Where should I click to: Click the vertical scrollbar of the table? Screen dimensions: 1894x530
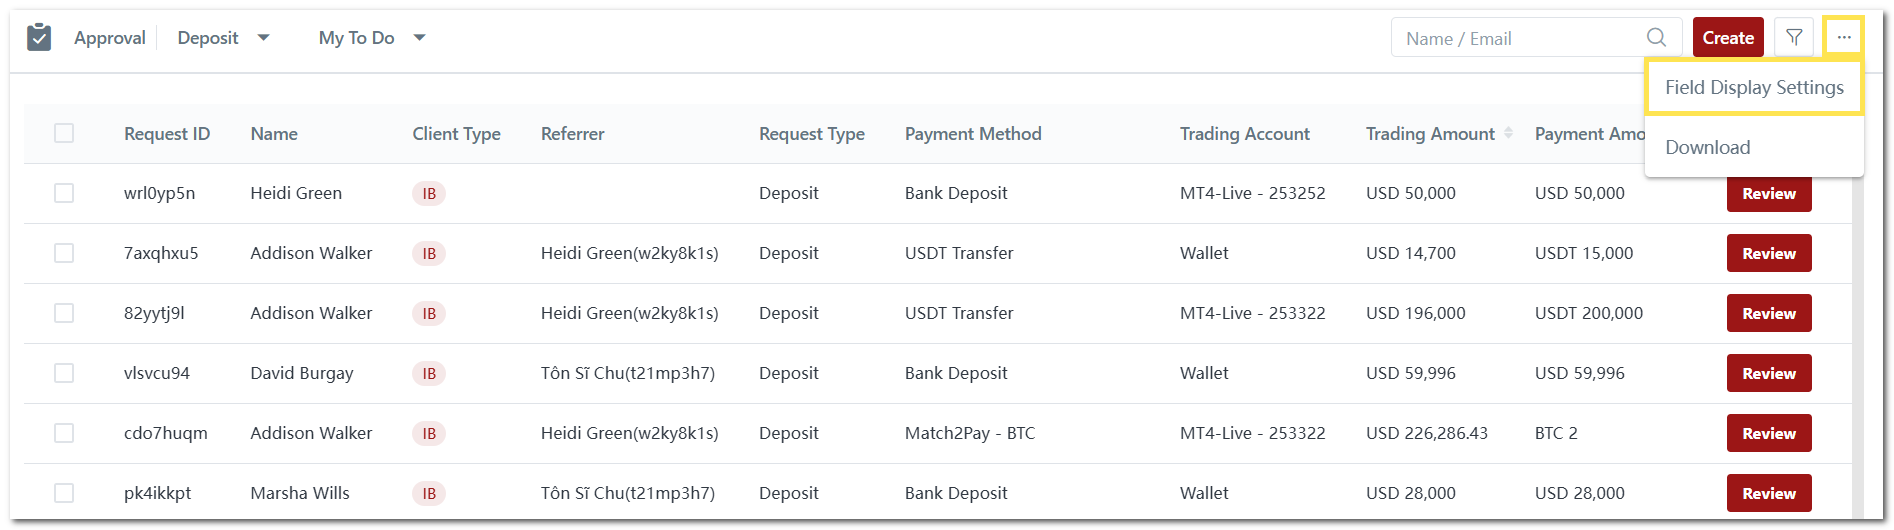1858,350
